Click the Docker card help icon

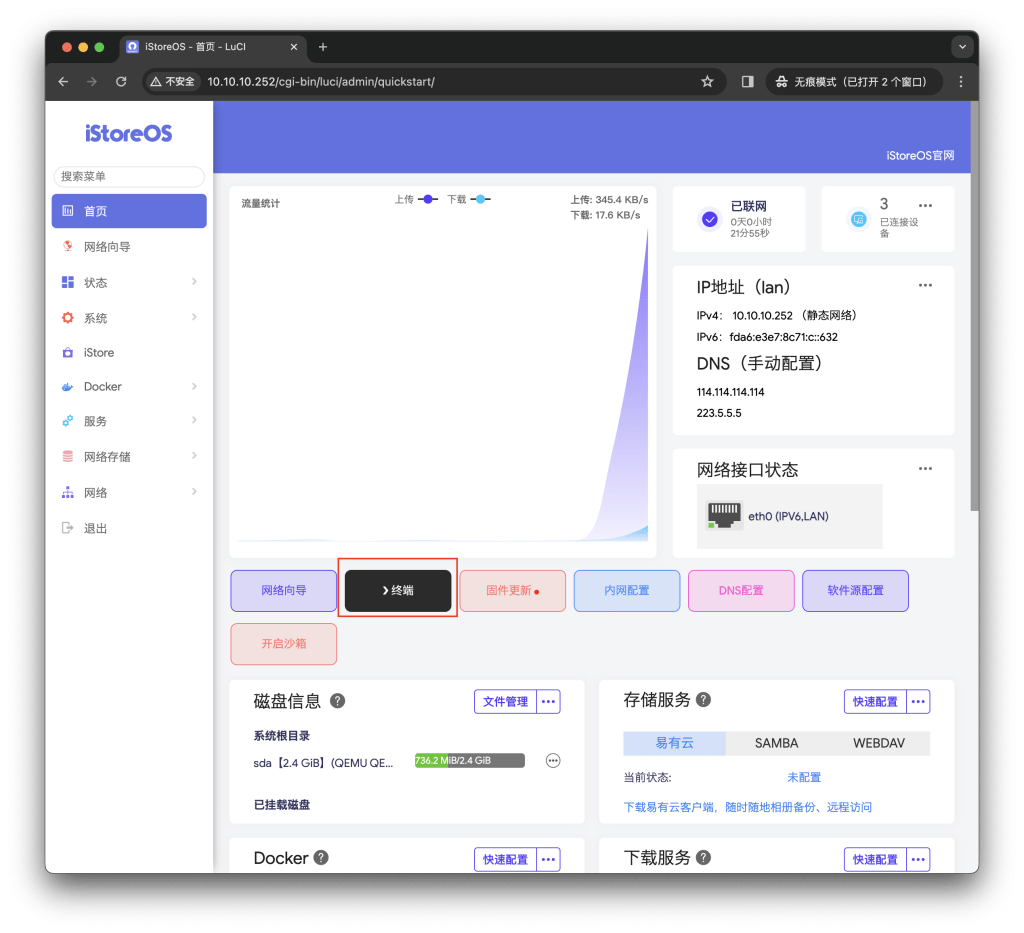tap(321, 858)
